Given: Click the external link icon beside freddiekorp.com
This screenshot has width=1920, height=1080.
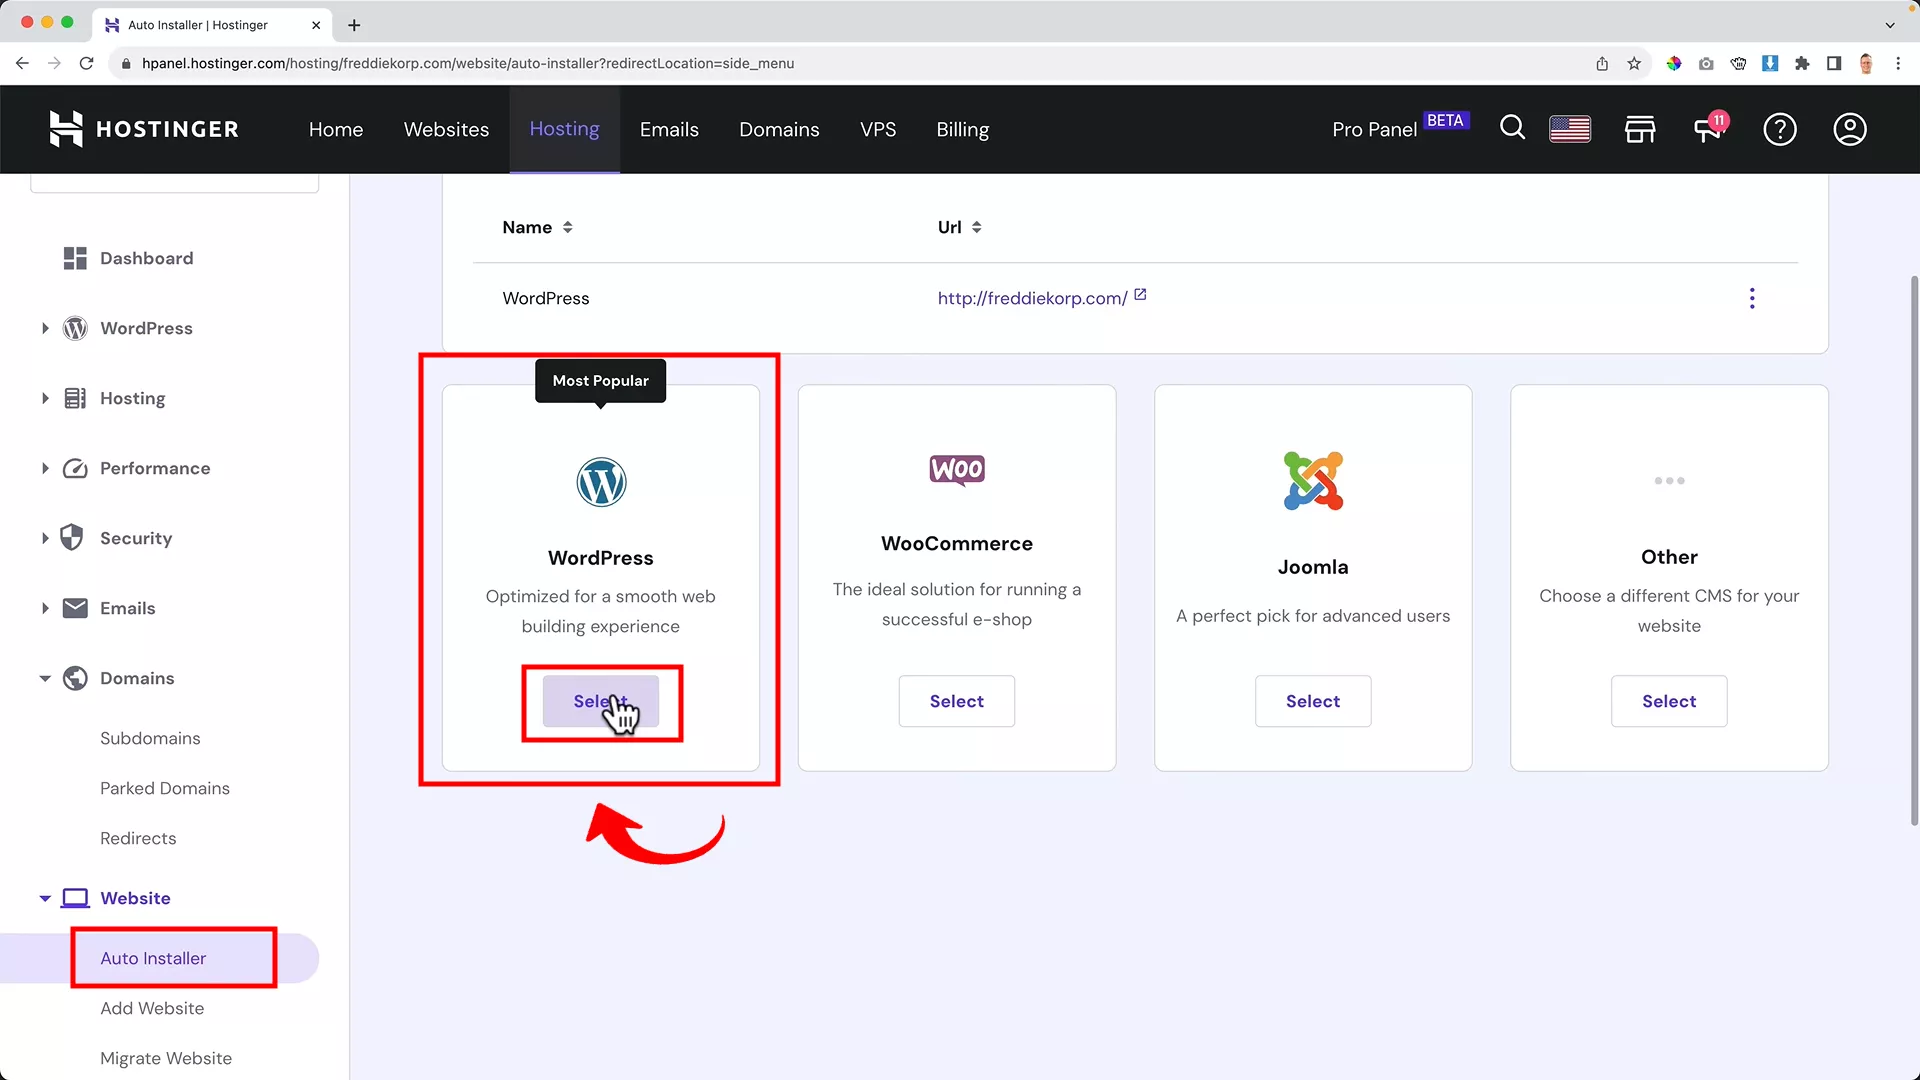Looking at the screenshot, I should [1139, 296].
